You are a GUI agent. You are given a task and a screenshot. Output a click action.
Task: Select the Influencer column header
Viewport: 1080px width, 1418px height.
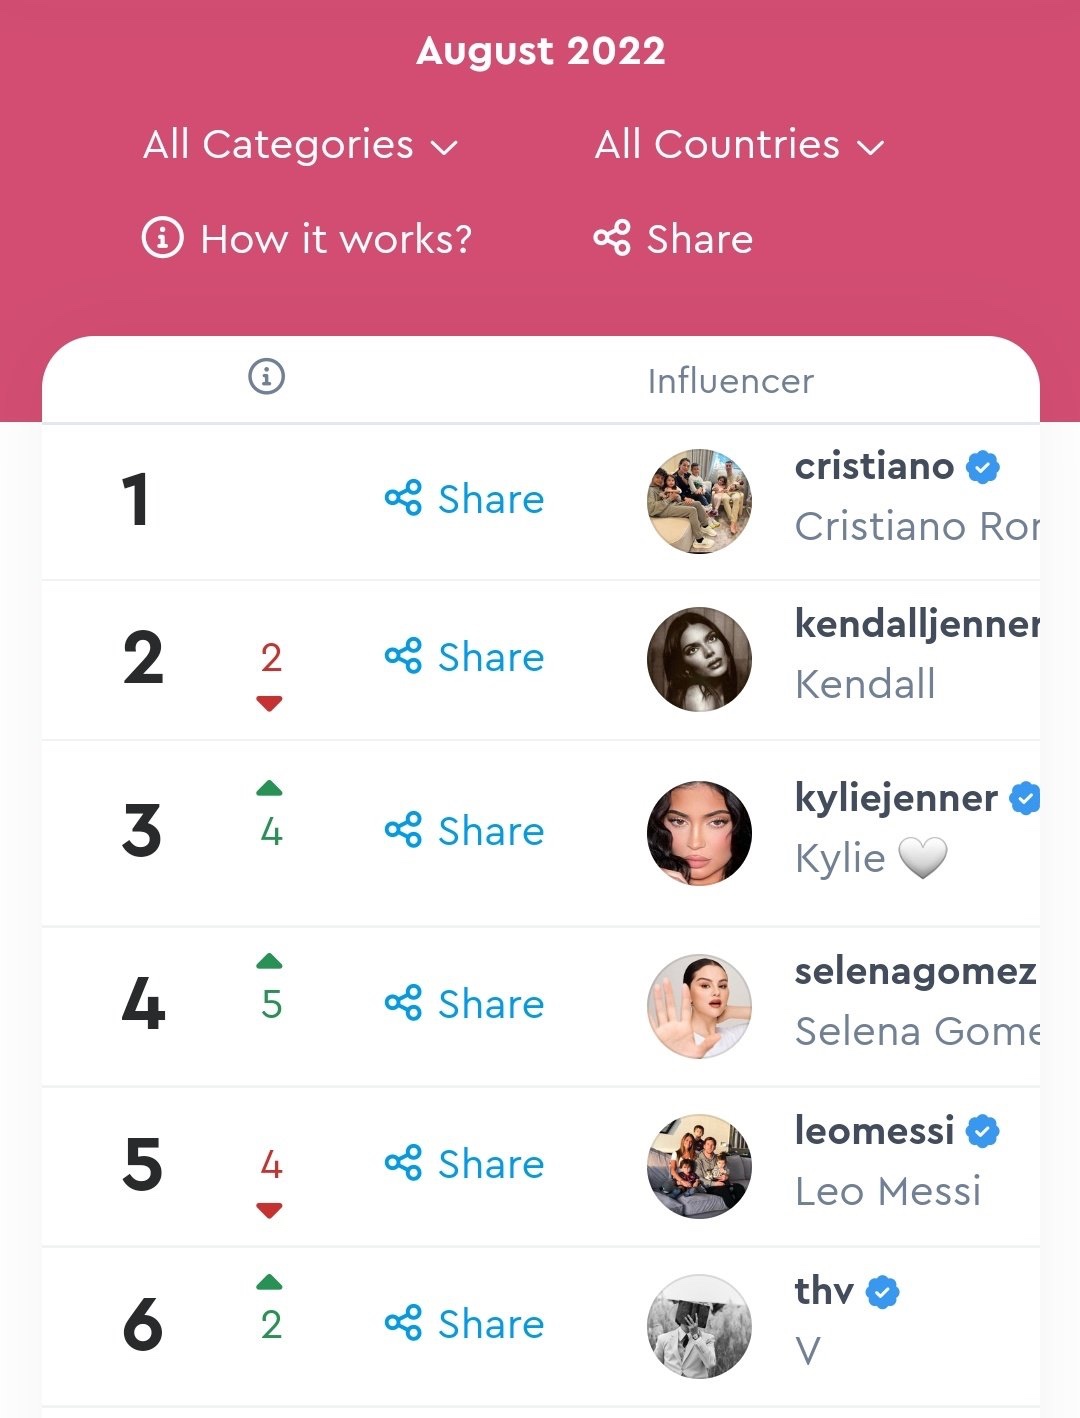pos(731,381)
